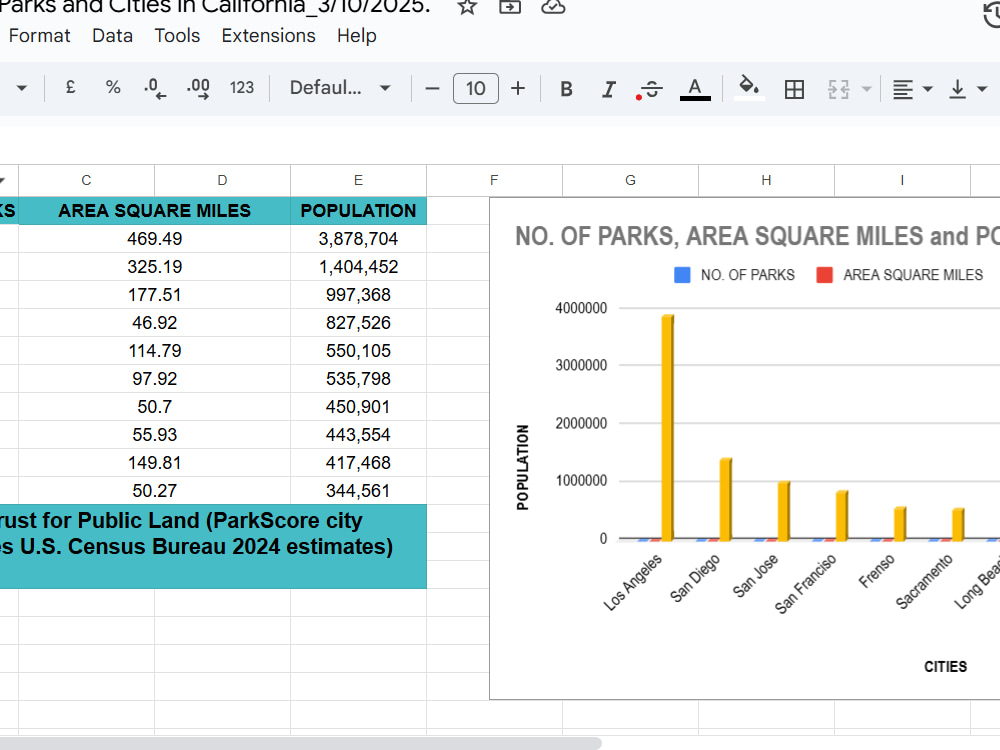Select the cell with 469.49
This screenshot has height=750, width=1000.
[154, 239]
